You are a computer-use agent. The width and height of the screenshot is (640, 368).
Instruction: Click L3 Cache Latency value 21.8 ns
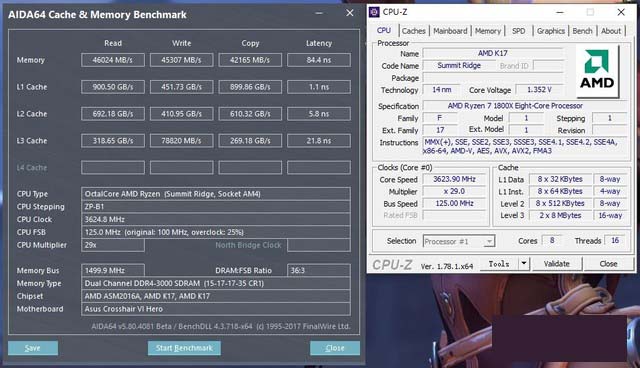319,141
